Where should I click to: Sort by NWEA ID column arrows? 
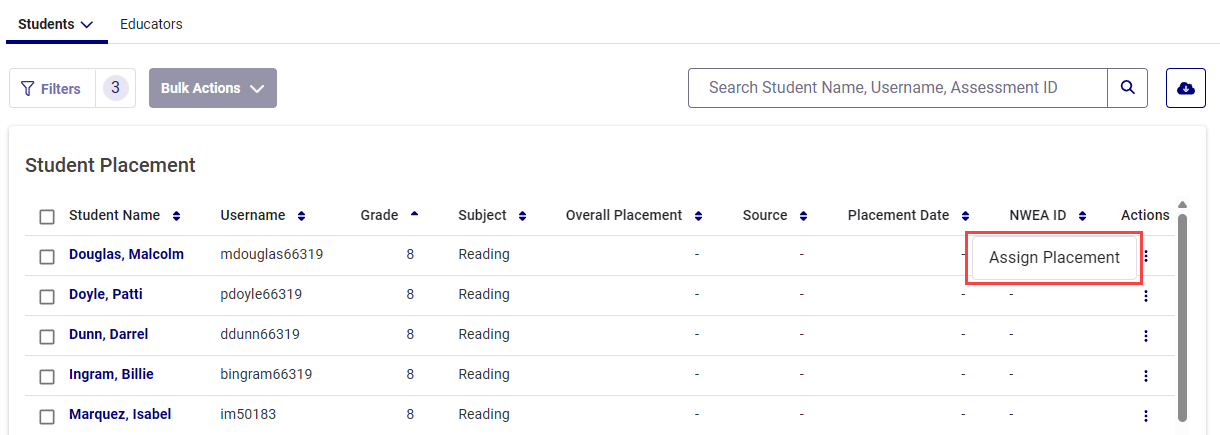(1082, 216)
